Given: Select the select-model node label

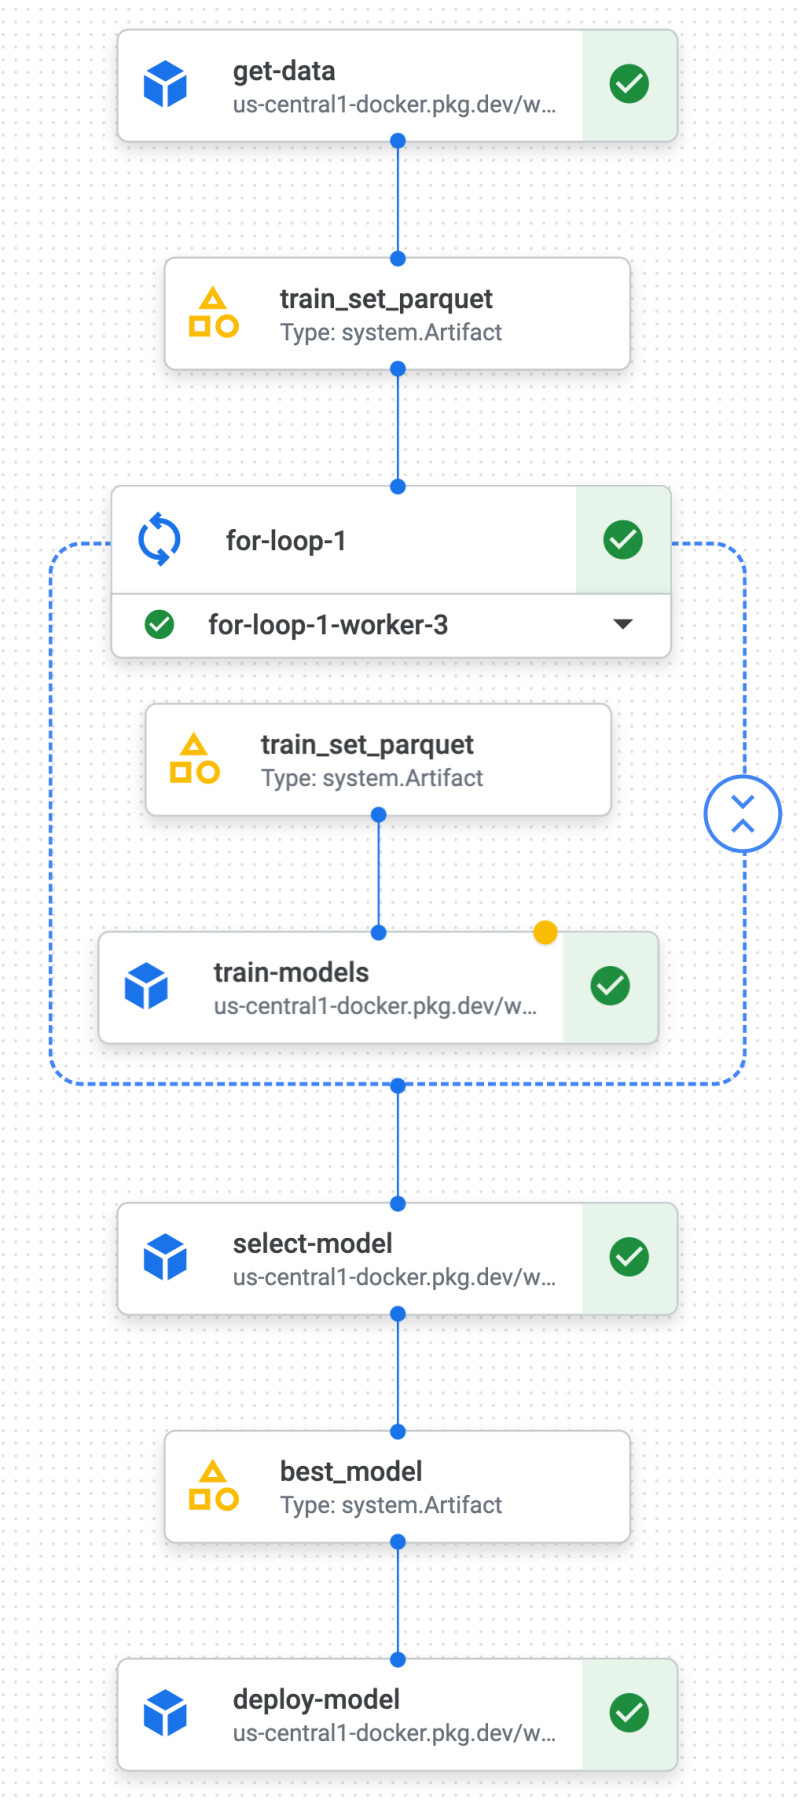Looking at the screenshot, I should click(x=312, y=1244).
